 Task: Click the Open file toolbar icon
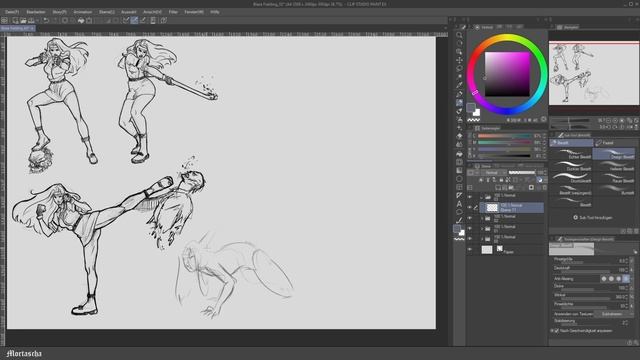pos(23,20)
